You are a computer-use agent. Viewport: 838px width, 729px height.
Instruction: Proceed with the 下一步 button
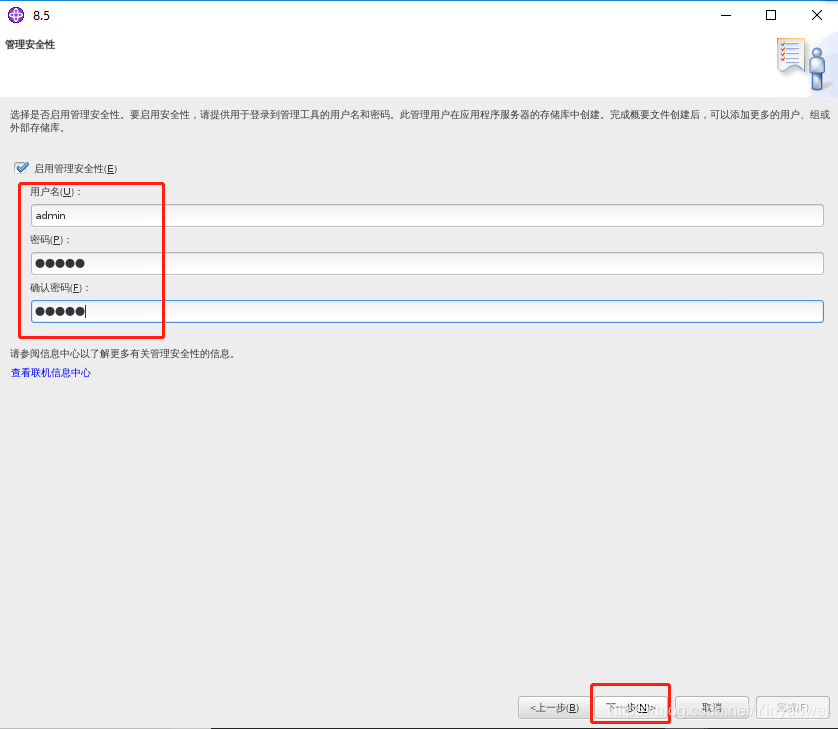tap(631, 708)
